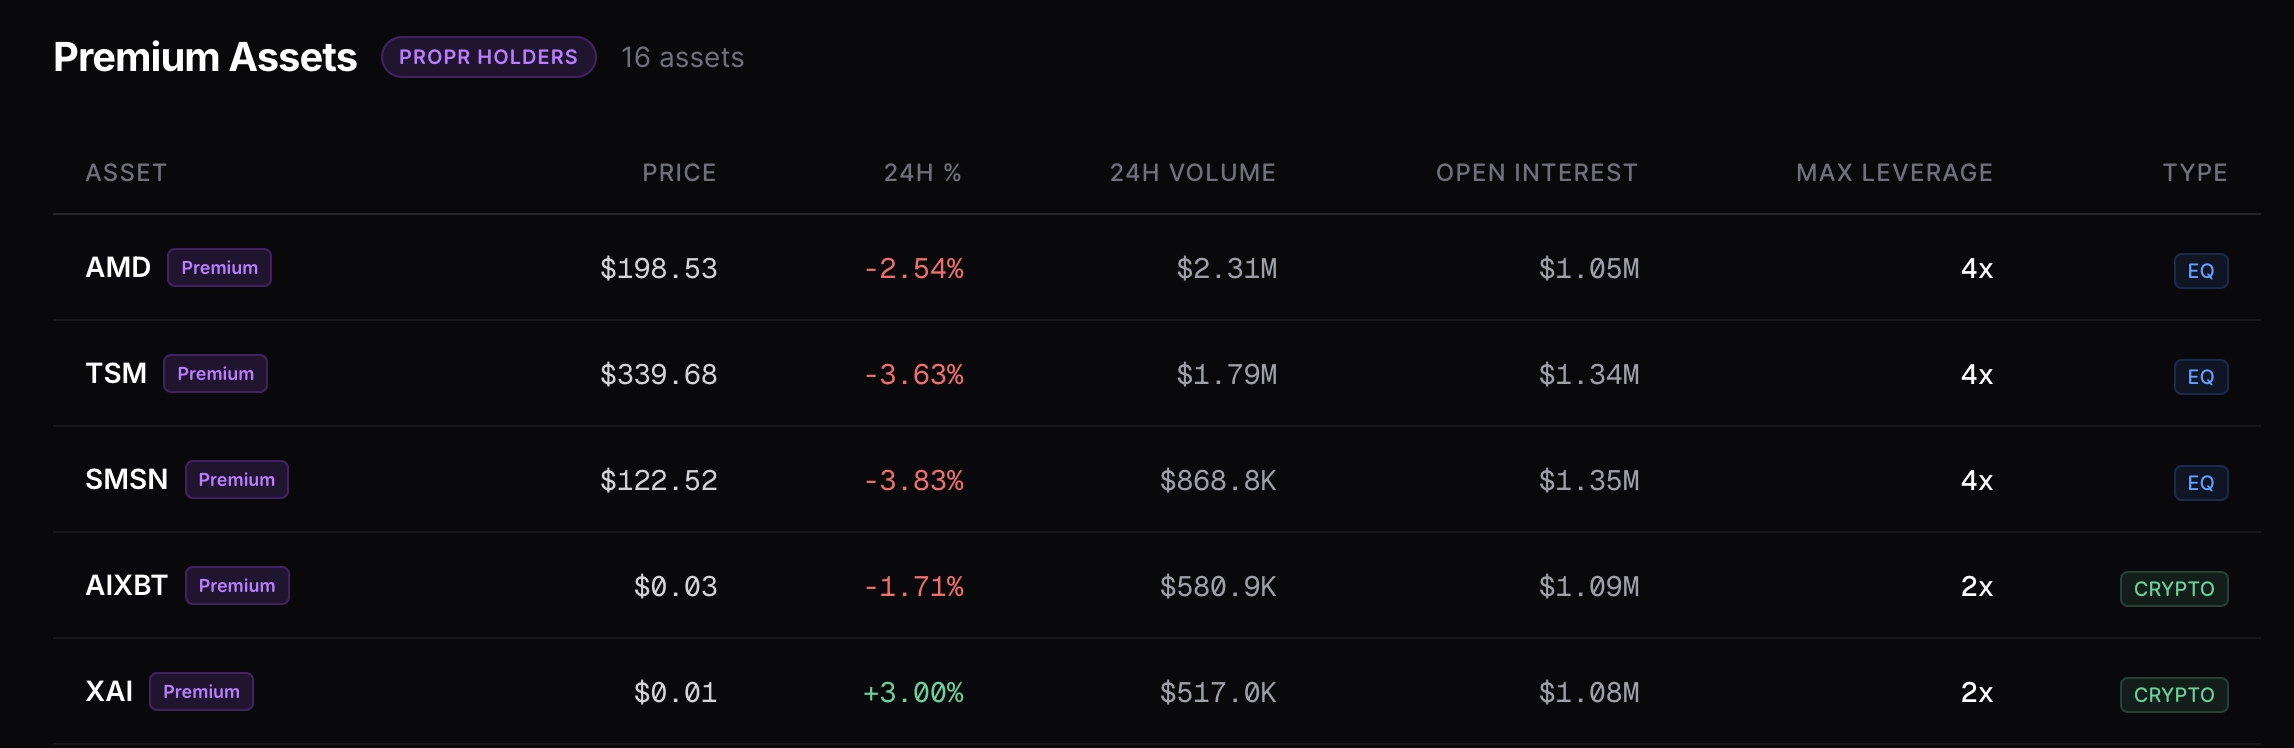Screen dimensions: 2294x748
Task: Click the 16 assets count label
Action: tap(682, 57)
